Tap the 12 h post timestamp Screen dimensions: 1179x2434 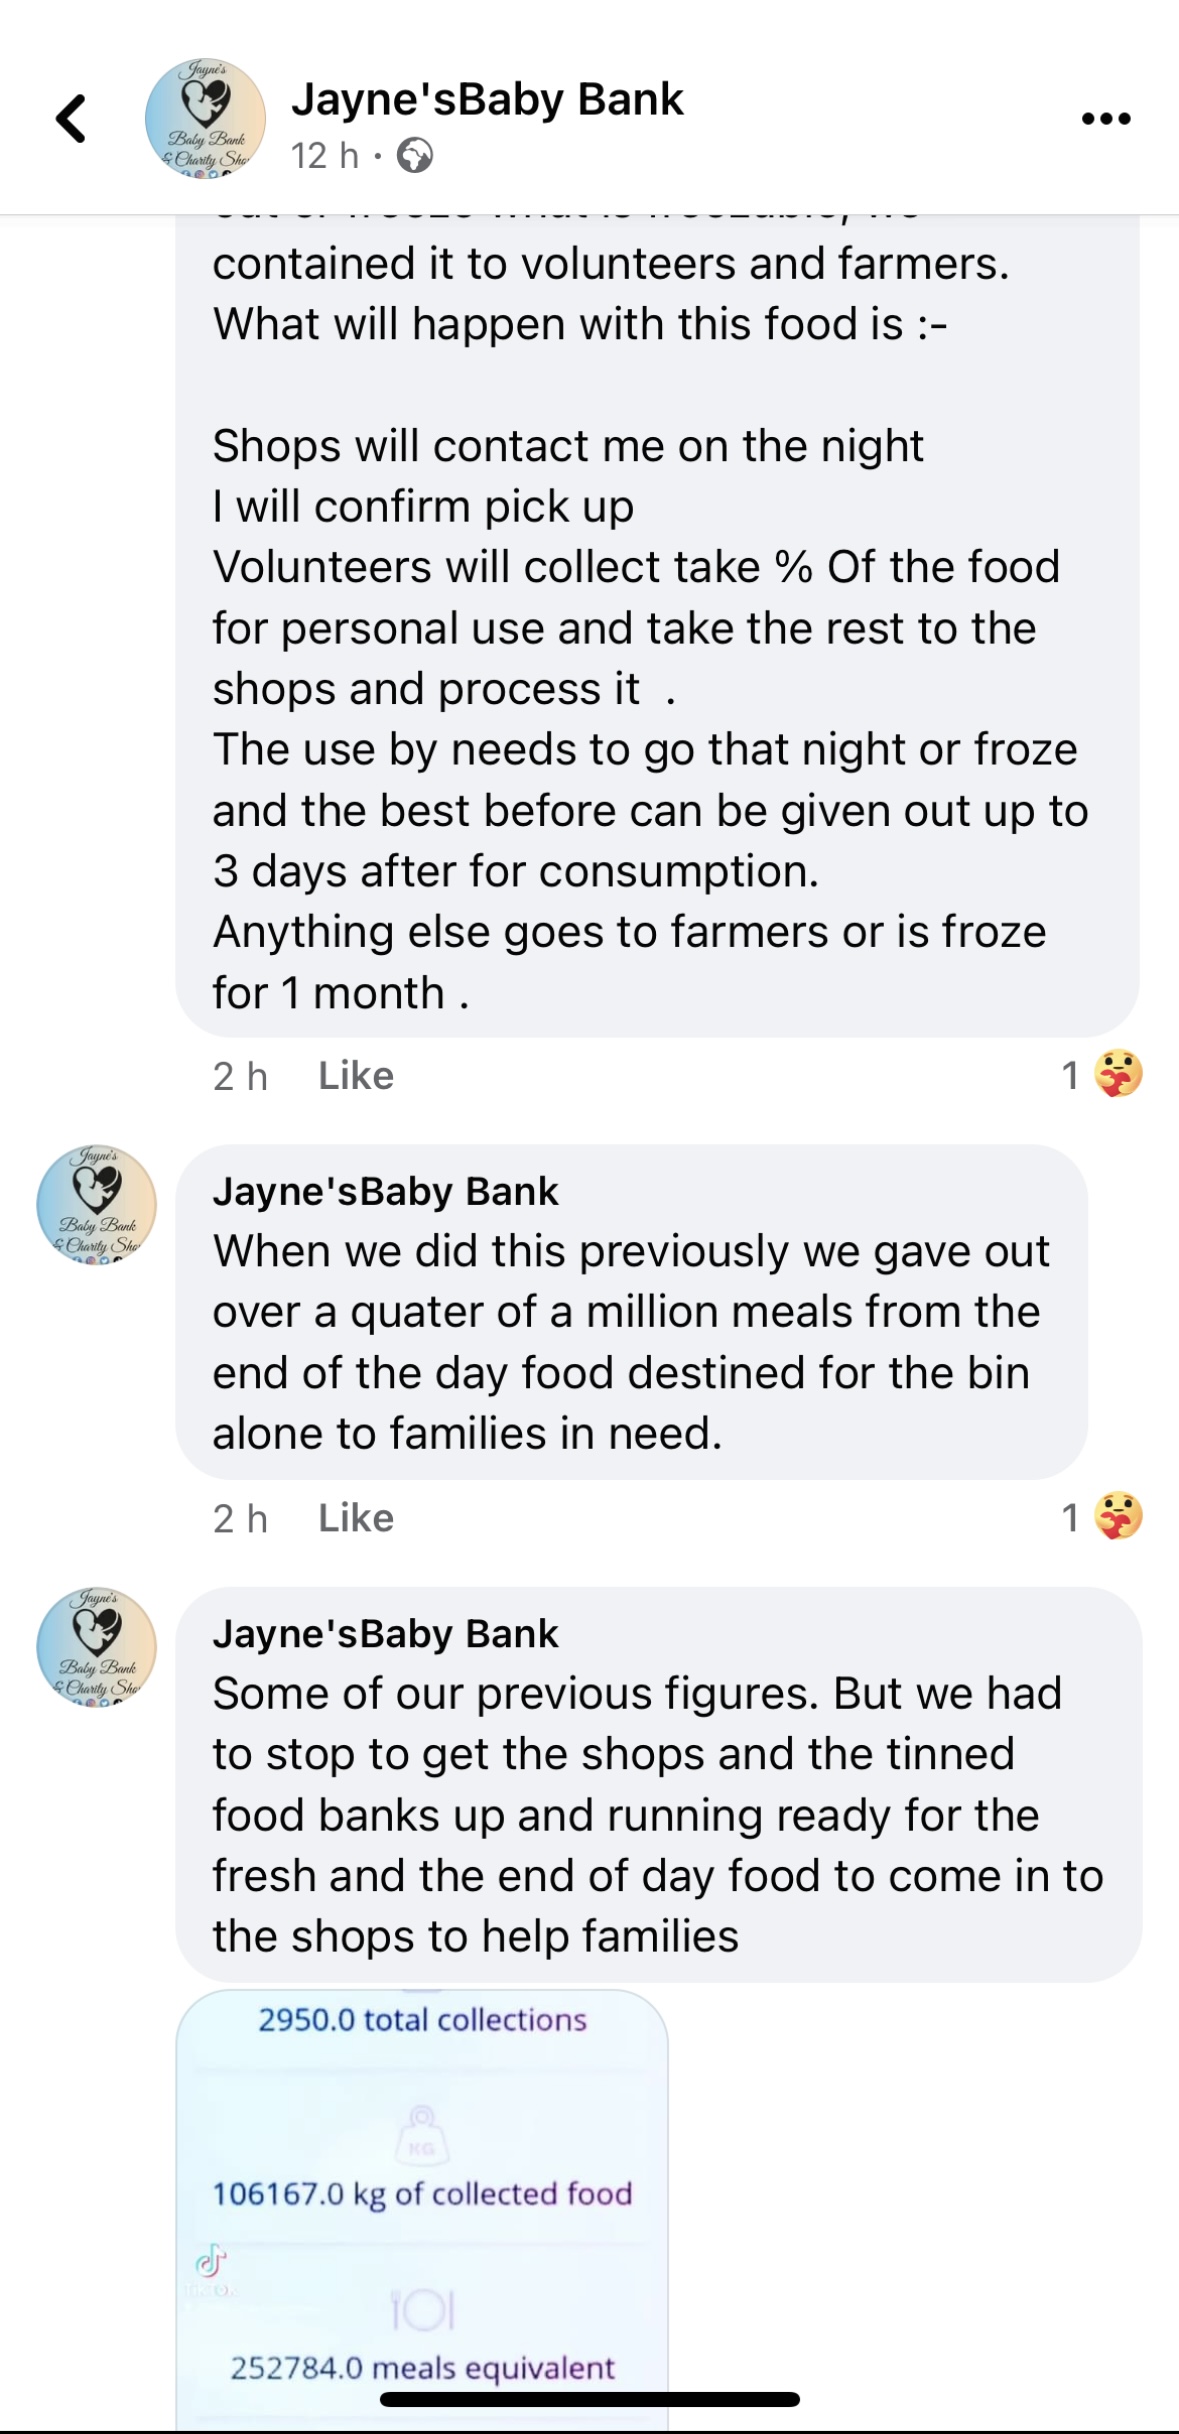click(x=324, y=156)
